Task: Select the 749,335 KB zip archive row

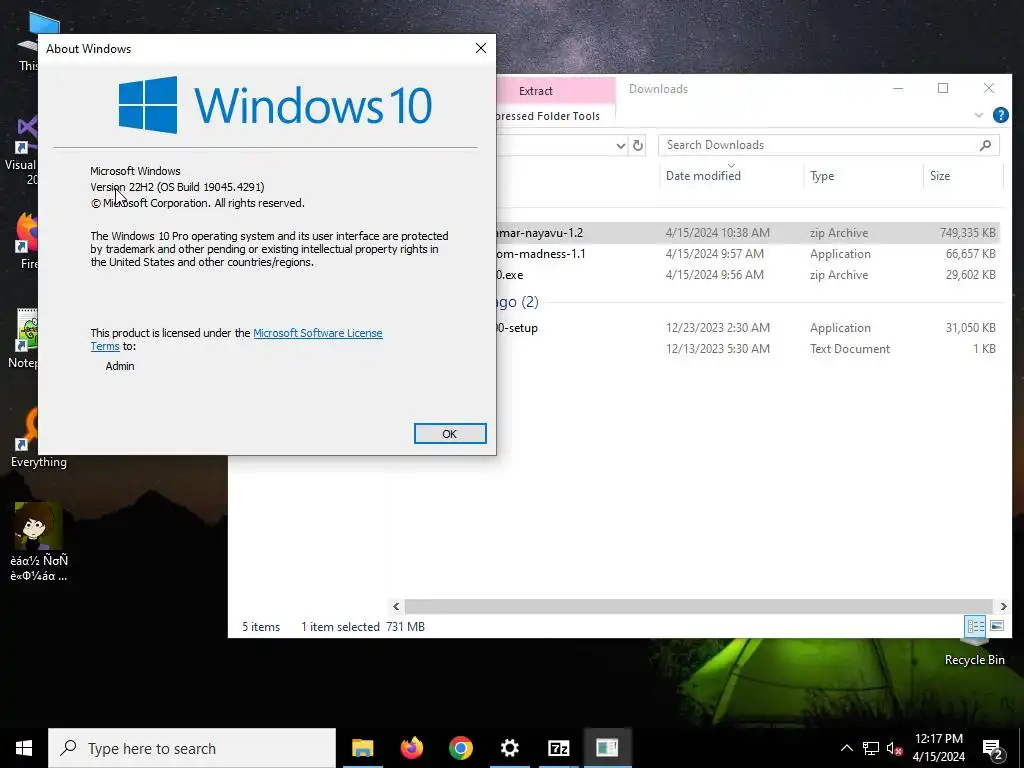Action: click(x=747, y=232)
